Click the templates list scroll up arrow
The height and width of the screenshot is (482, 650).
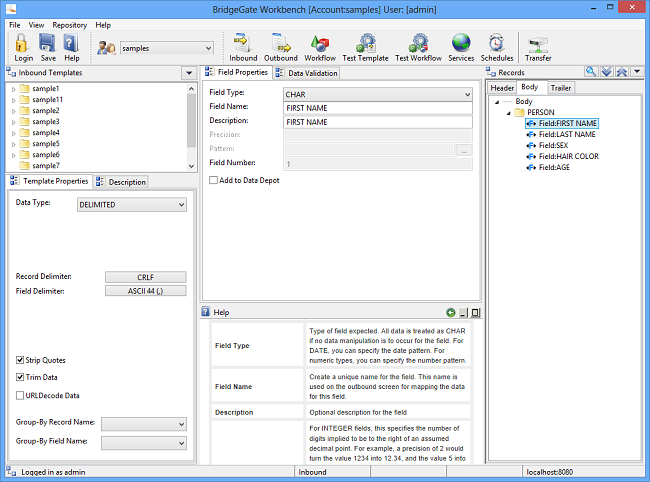(x=191, y=89)
